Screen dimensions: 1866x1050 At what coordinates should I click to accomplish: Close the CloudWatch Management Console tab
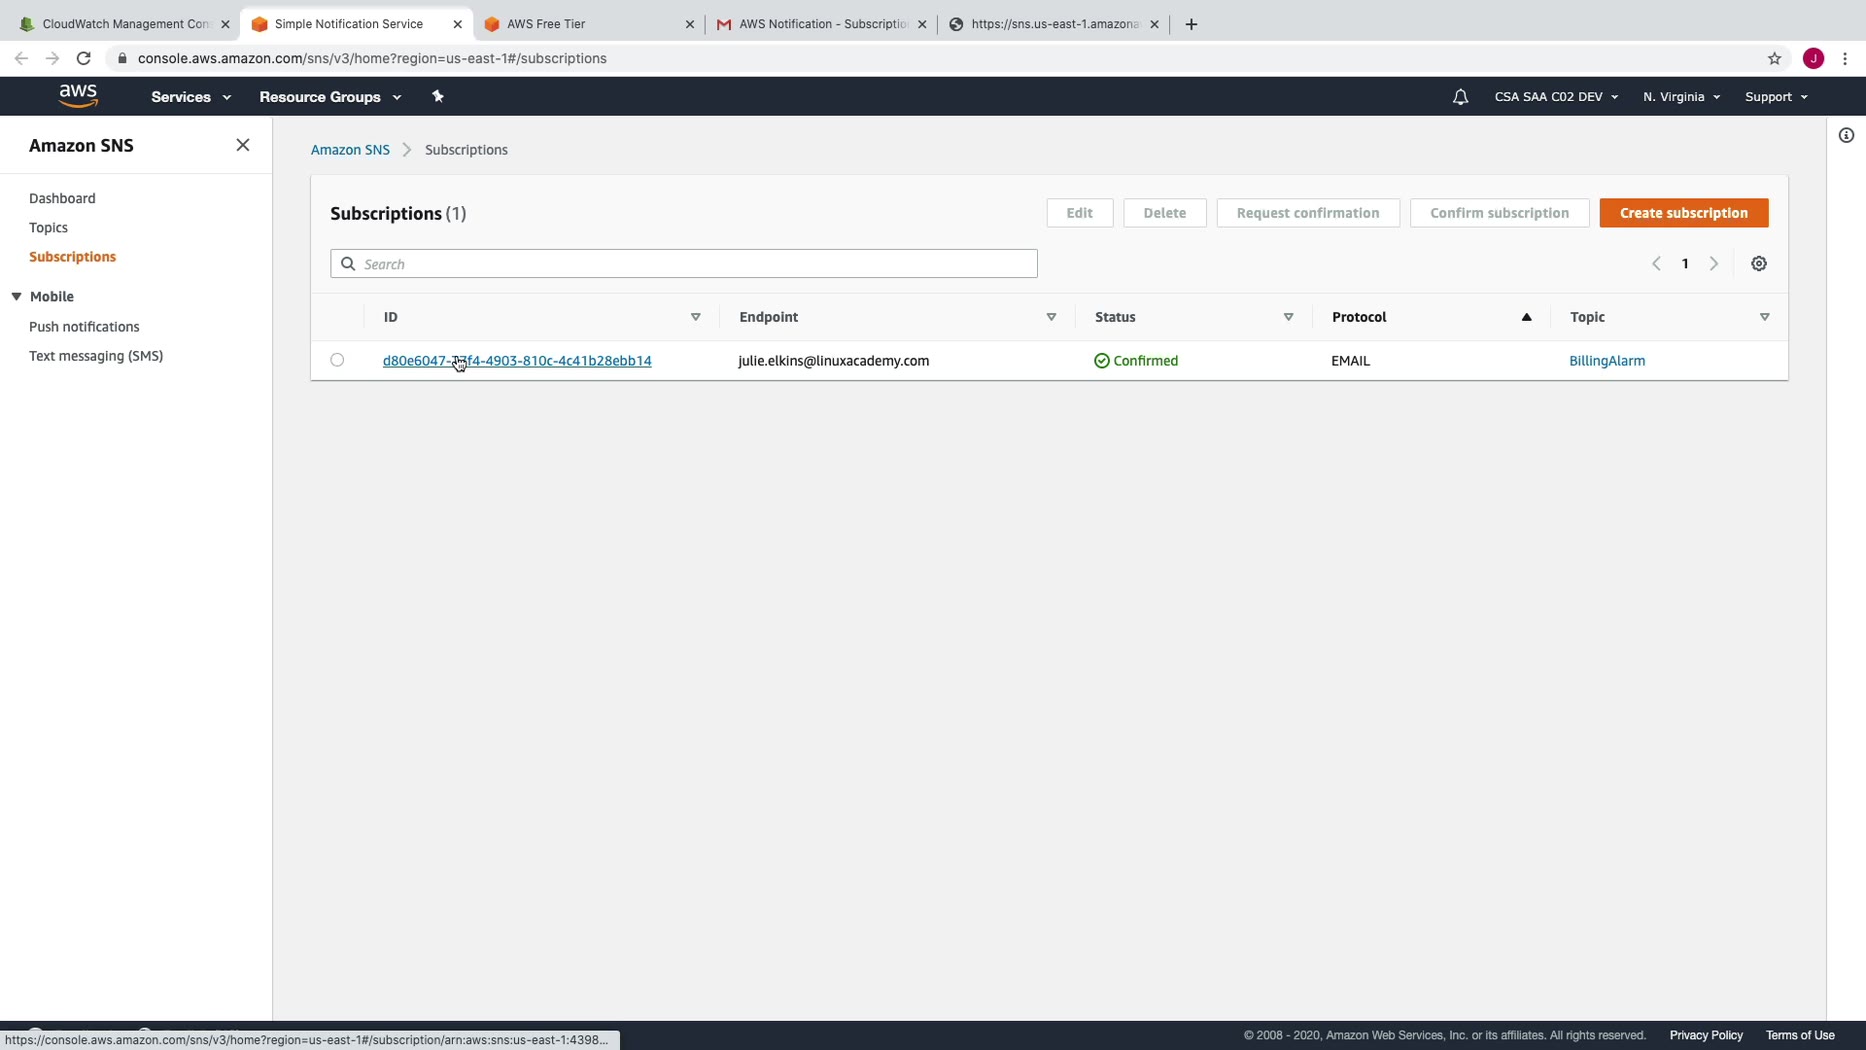point(225,24)
